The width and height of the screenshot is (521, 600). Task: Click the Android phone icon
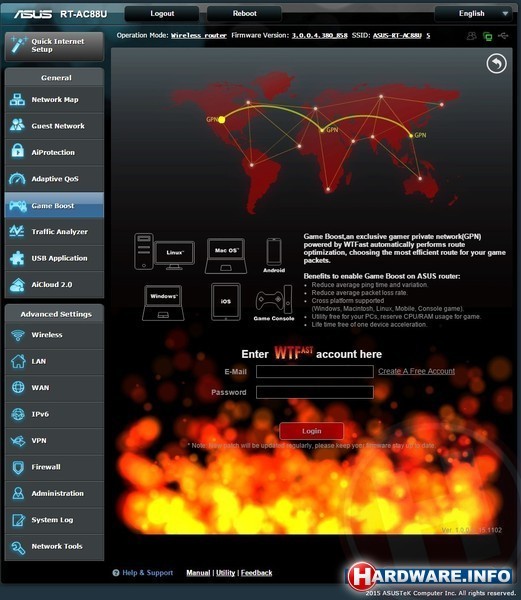[274, 251]
